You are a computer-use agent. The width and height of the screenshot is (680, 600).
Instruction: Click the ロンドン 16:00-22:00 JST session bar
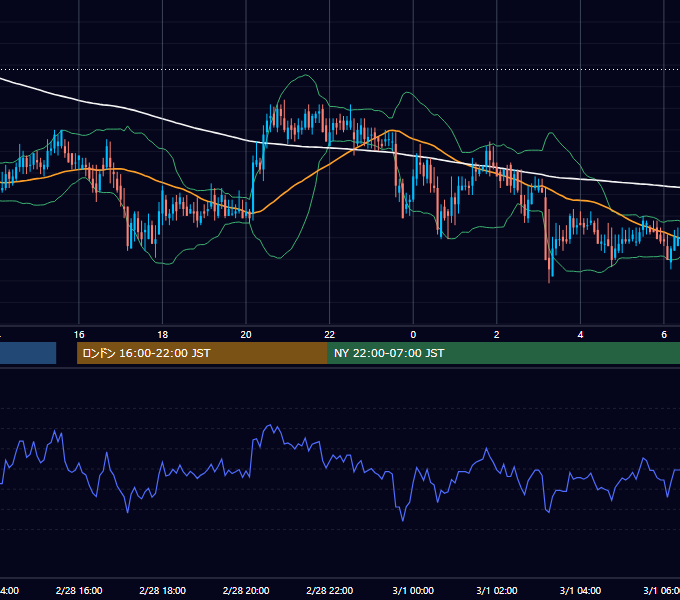click(x=202, y=353)
